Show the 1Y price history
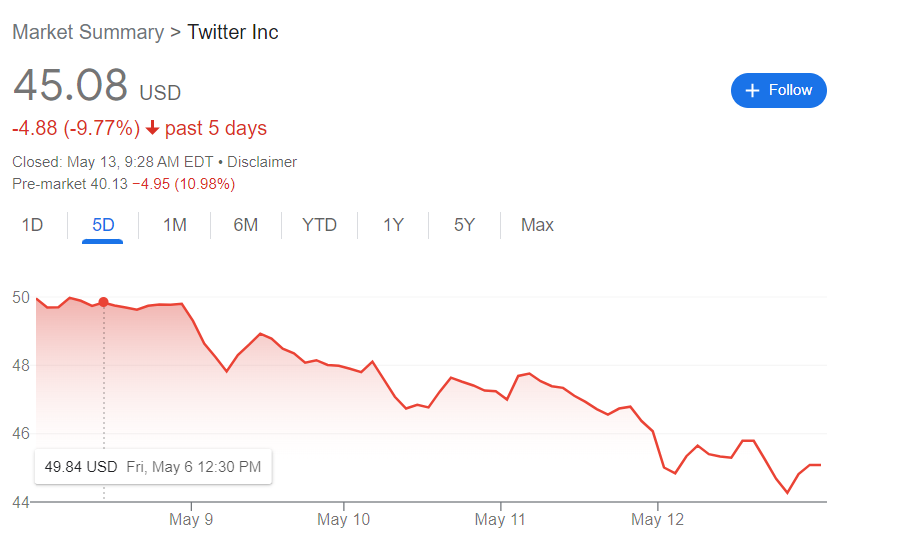The height and width of the screenshot is (537, 911). 393,225
